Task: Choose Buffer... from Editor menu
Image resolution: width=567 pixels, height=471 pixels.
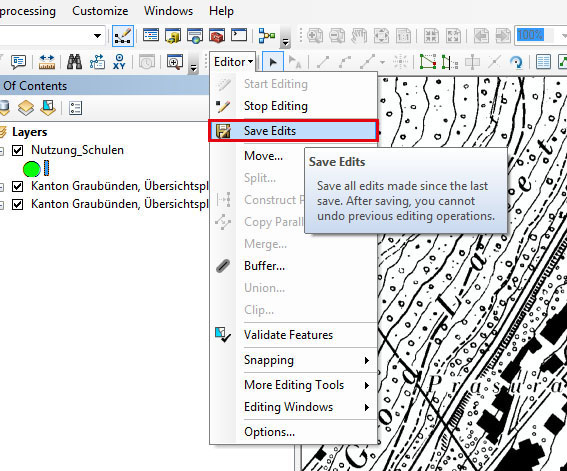Action: (x=293, y=266)
